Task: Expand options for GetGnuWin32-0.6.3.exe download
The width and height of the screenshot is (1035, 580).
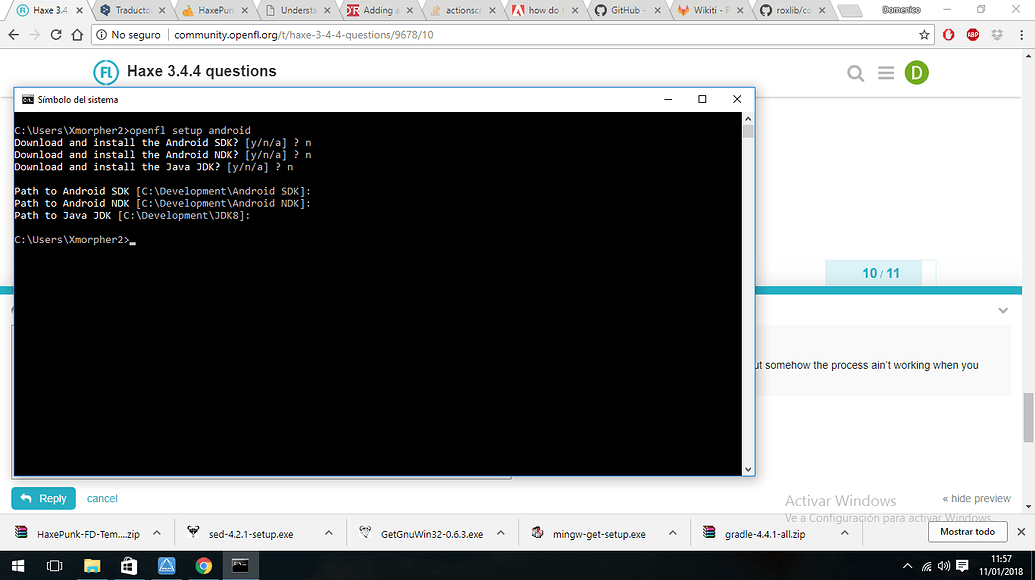Action: (x=501, y=533)
